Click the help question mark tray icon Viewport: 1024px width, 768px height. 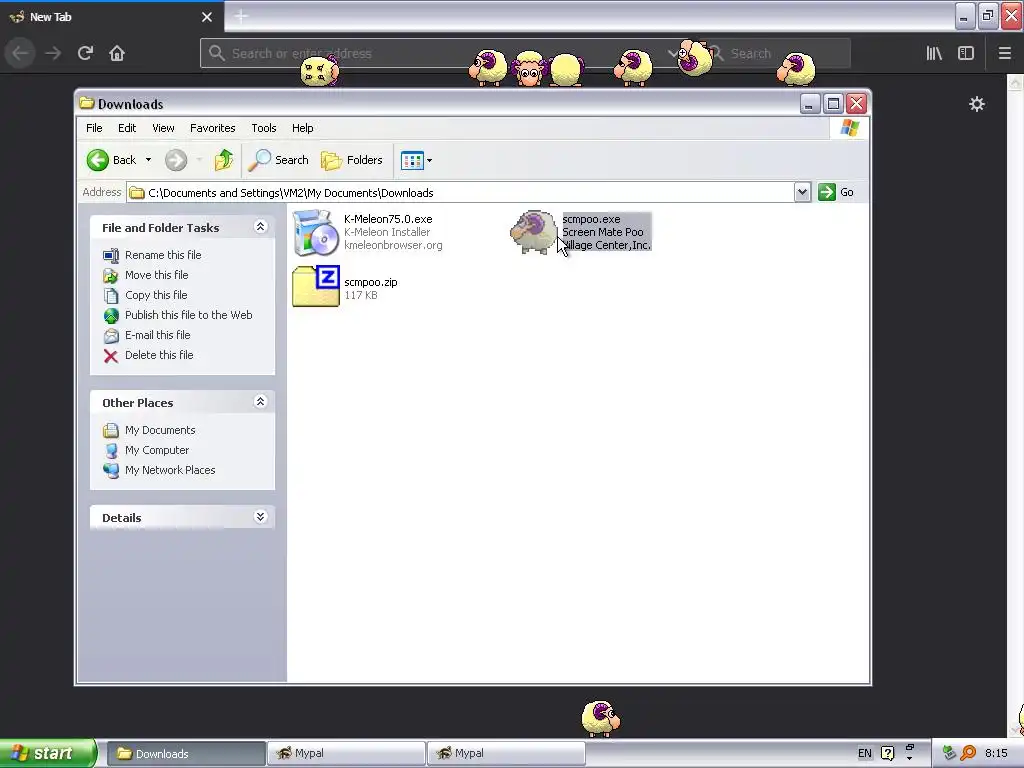[x=887, y=753]
